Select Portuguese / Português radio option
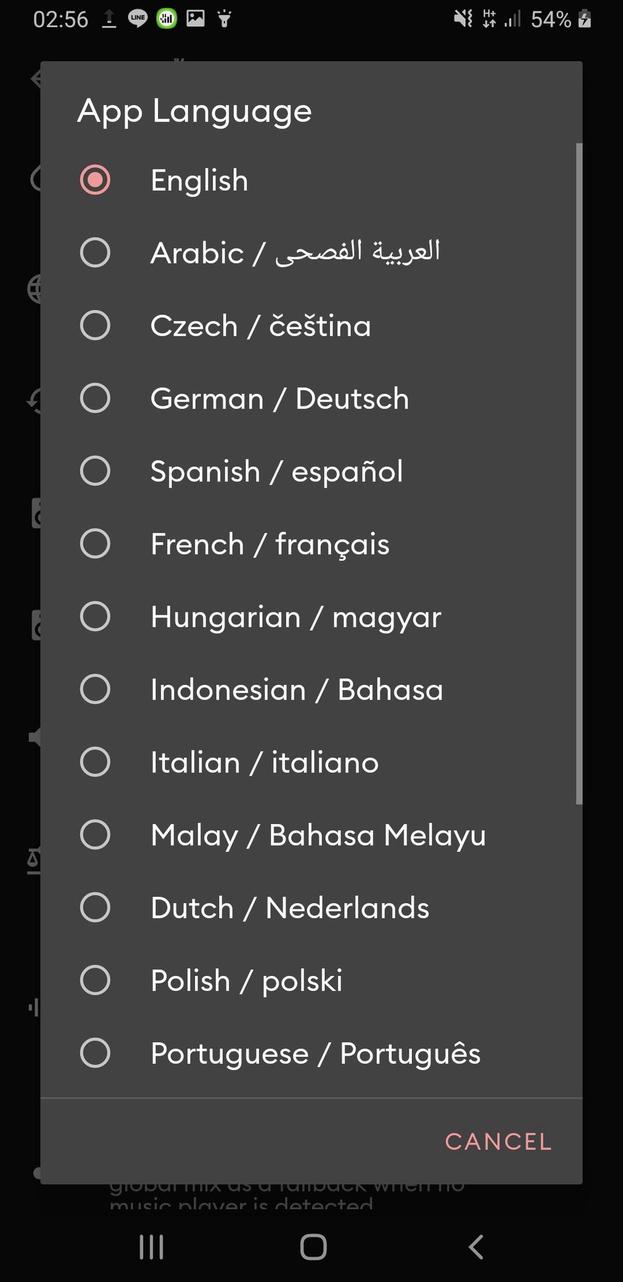 click(x=95, y=1053)
